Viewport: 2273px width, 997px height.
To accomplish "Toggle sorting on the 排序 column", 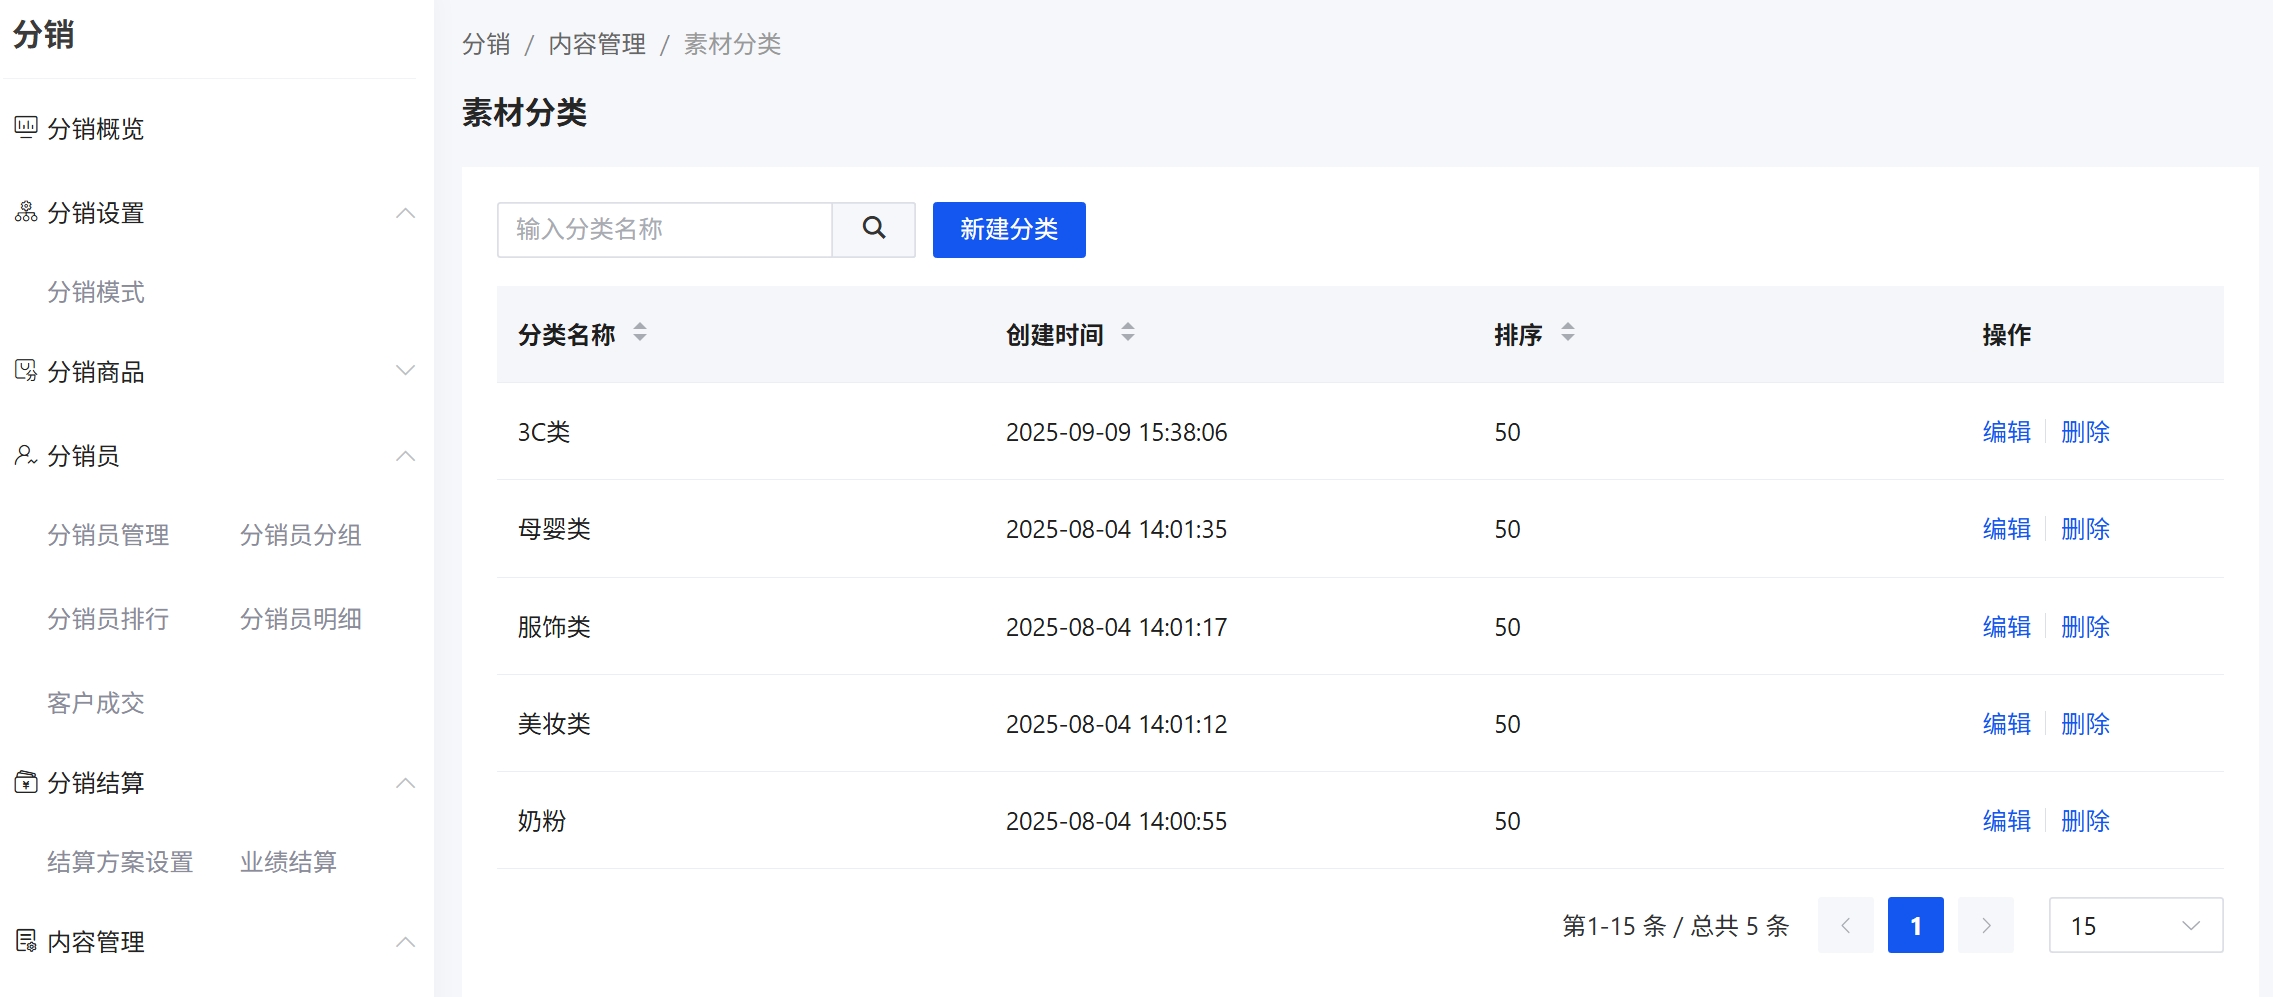I will [x=1567, y=334].
